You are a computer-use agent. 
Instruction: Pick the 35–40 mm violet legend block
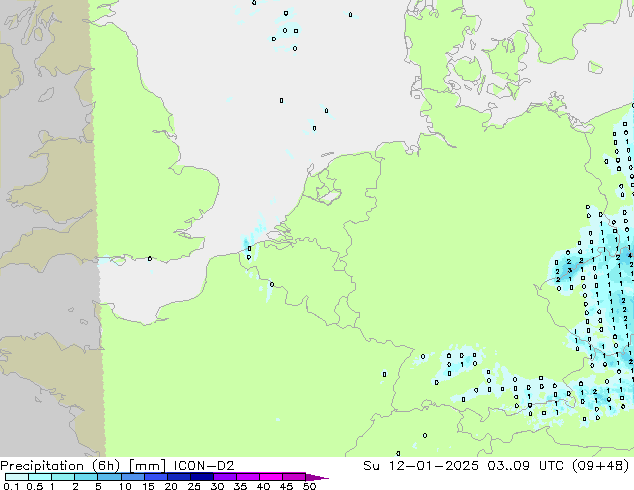click(x=248, y=477)
